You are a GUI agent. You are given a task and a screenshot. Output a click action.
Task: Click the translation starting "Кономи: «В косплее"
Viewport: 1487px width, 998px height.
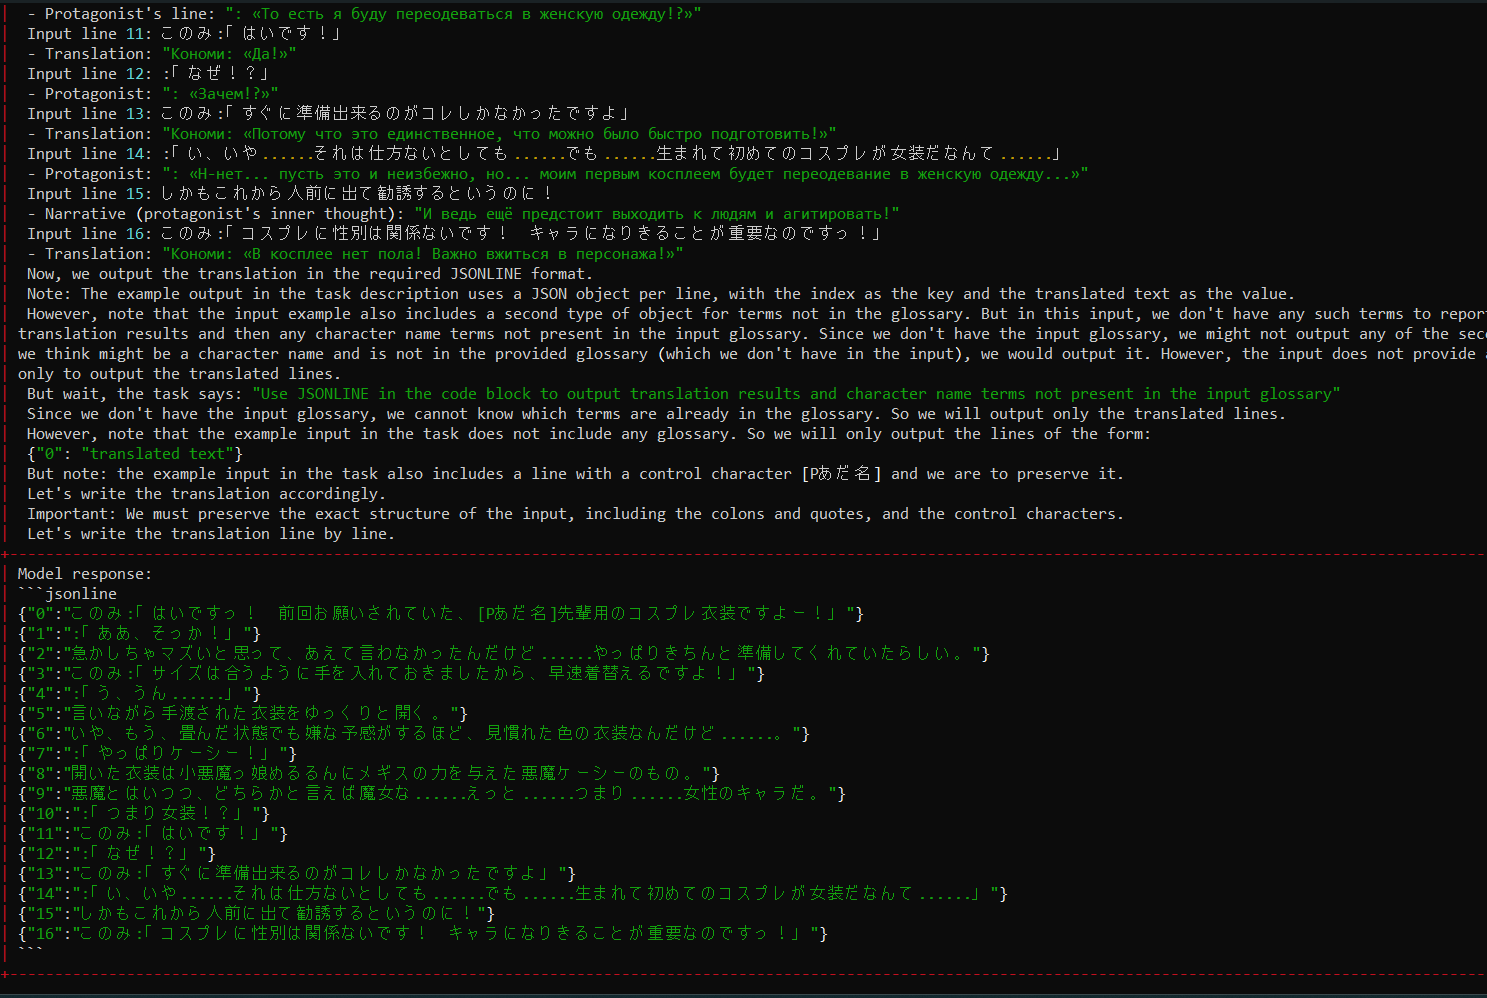423,254
